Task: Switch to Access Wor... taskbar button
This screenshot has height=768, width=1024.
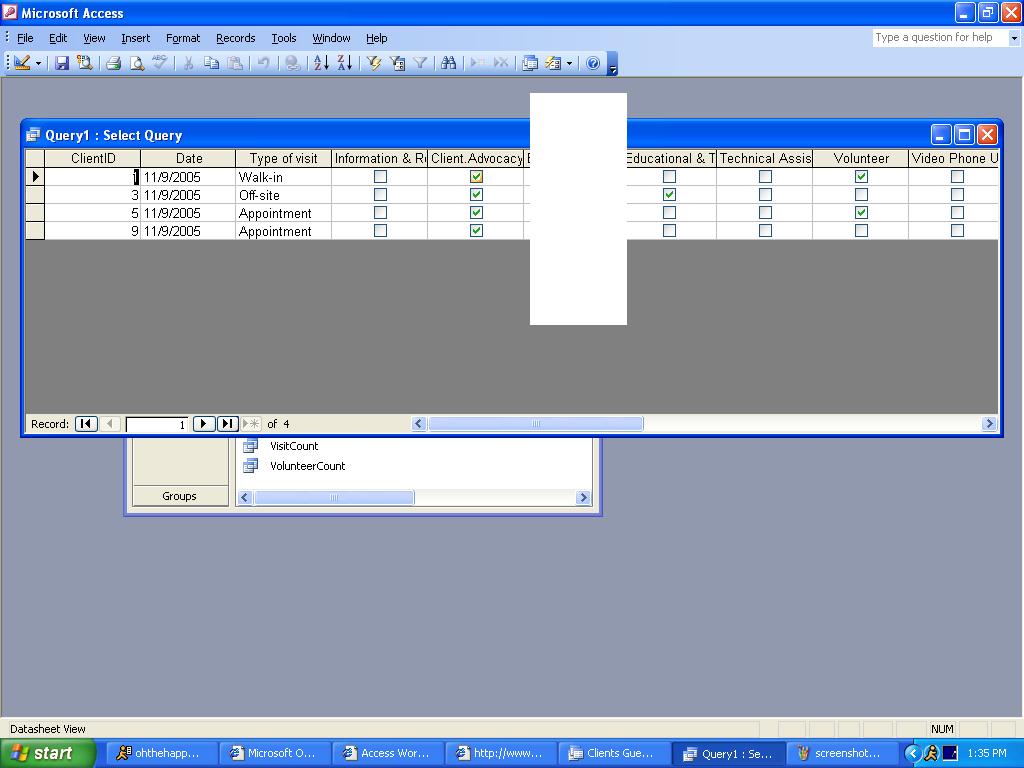Action: [x=389, y=753]
